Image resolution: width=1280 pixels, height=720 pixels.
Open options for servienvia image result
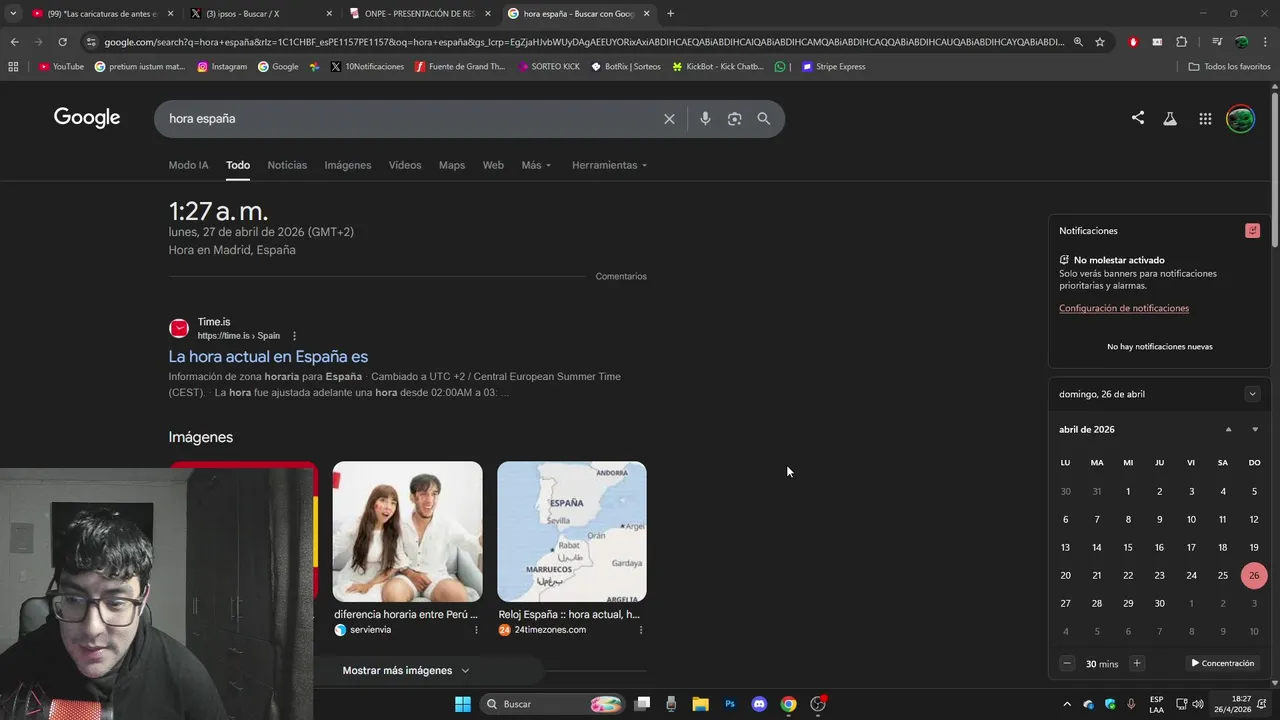coord(476,630)
